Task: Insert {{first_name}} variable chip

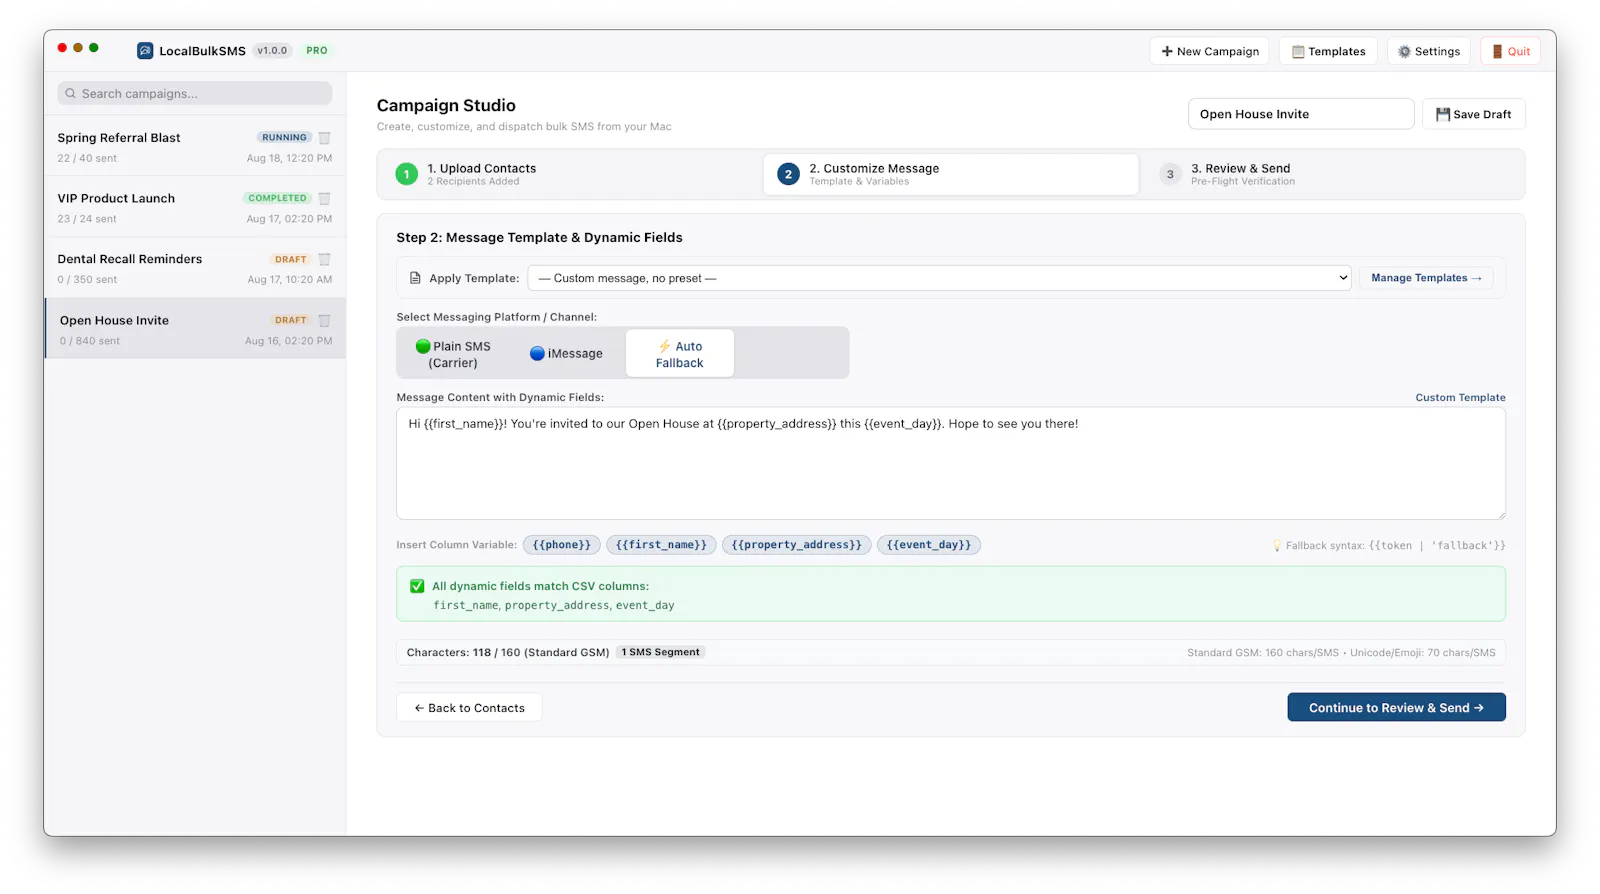Action: click(661, 545)
